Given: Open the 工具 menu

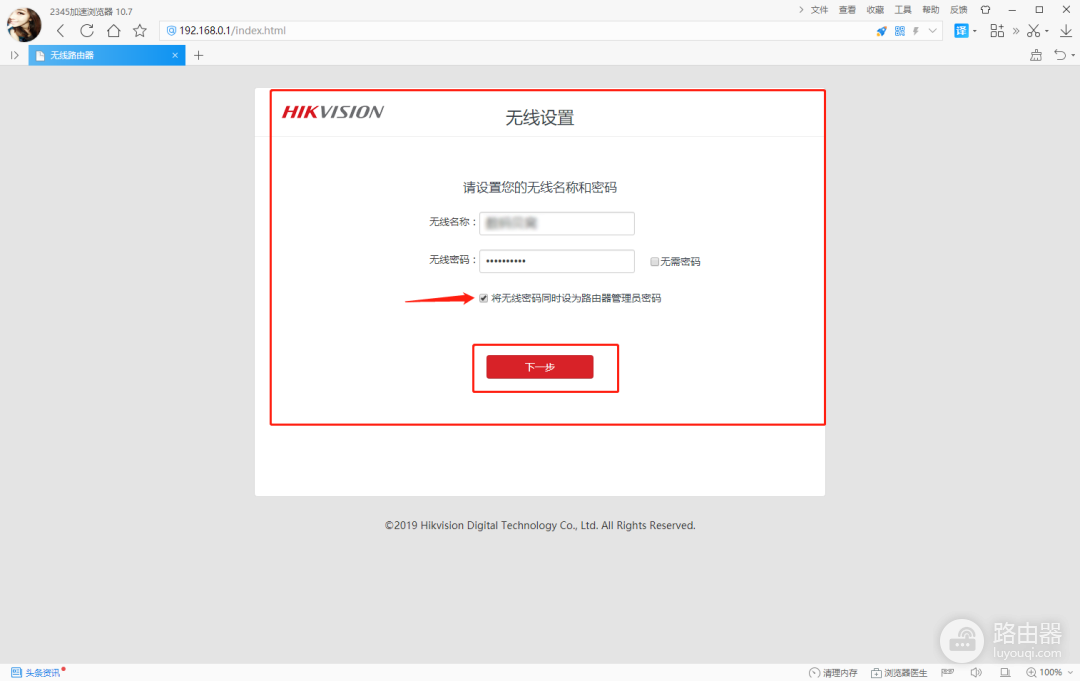Looking at the screenshot, I should pyautogui.click(x=903, y=9).
